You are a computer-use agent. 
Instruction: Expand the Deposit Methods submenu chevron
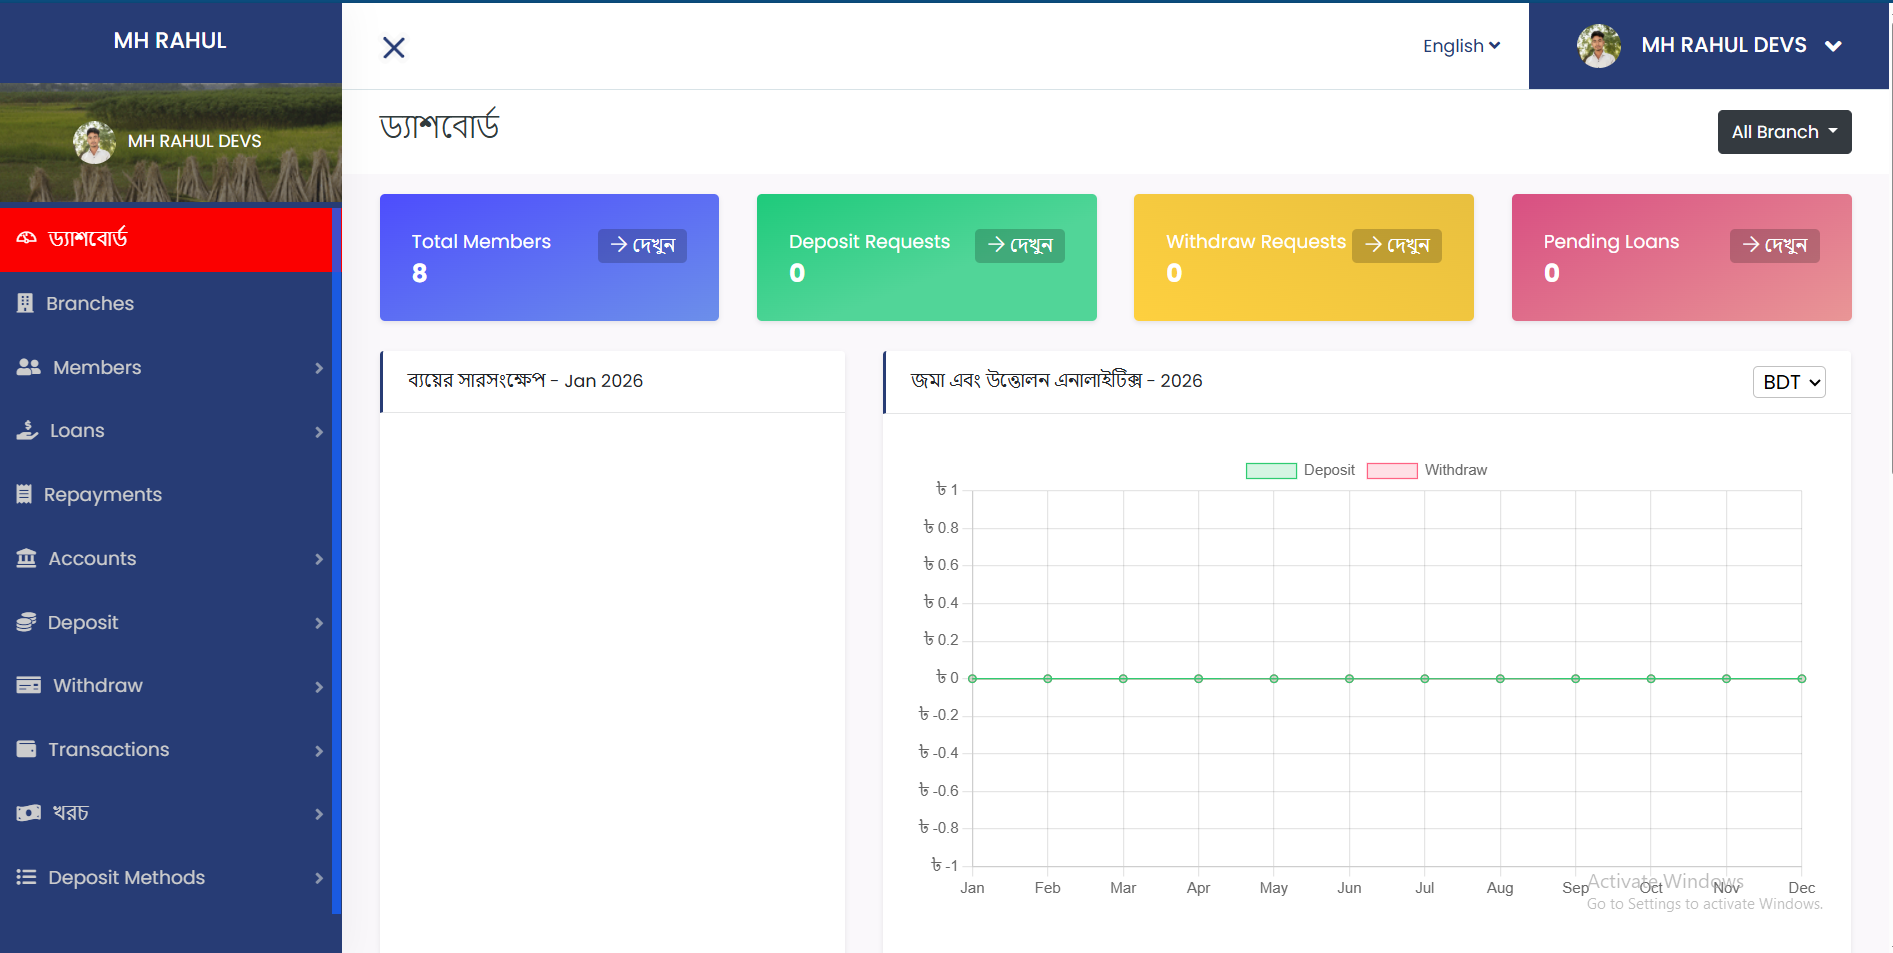click(x=319, y=878)
